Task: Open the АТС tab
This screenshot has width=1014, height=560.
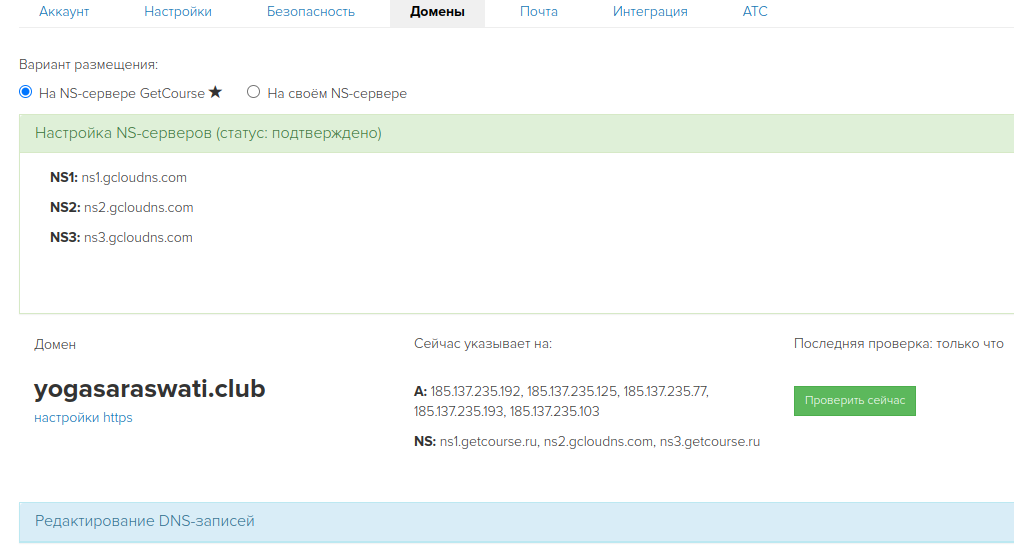Action: 755,12
